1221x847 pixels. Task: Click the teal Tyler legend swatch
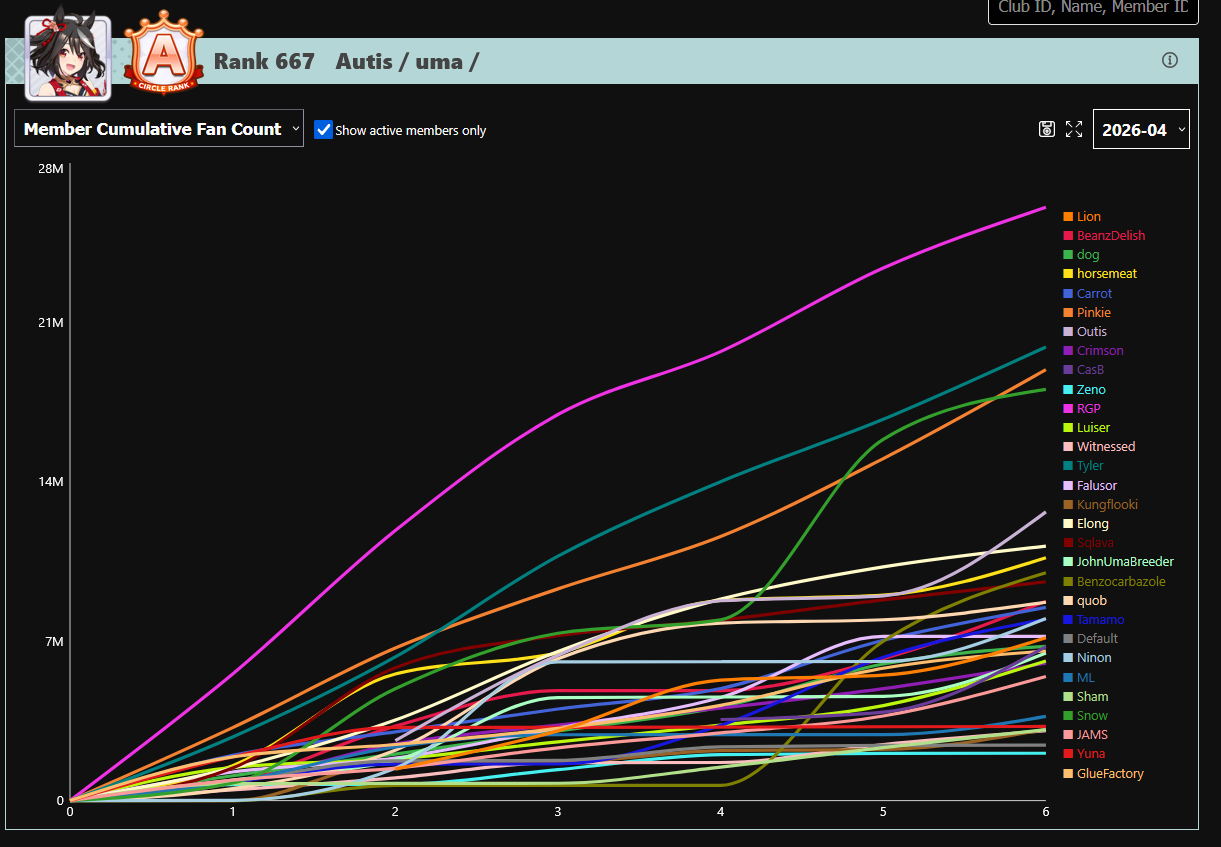click(1068, 466)
